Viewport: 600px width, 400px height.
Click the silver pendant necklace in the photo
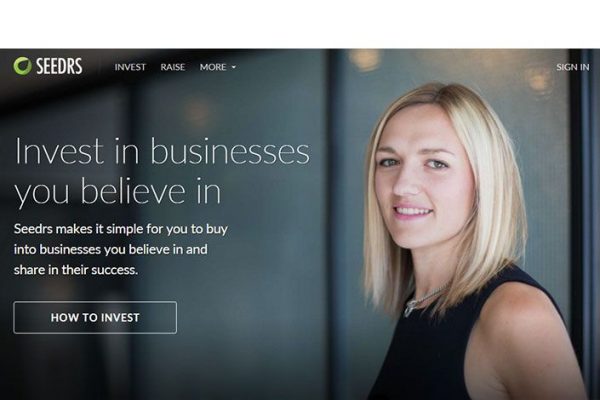pos(412,306)
